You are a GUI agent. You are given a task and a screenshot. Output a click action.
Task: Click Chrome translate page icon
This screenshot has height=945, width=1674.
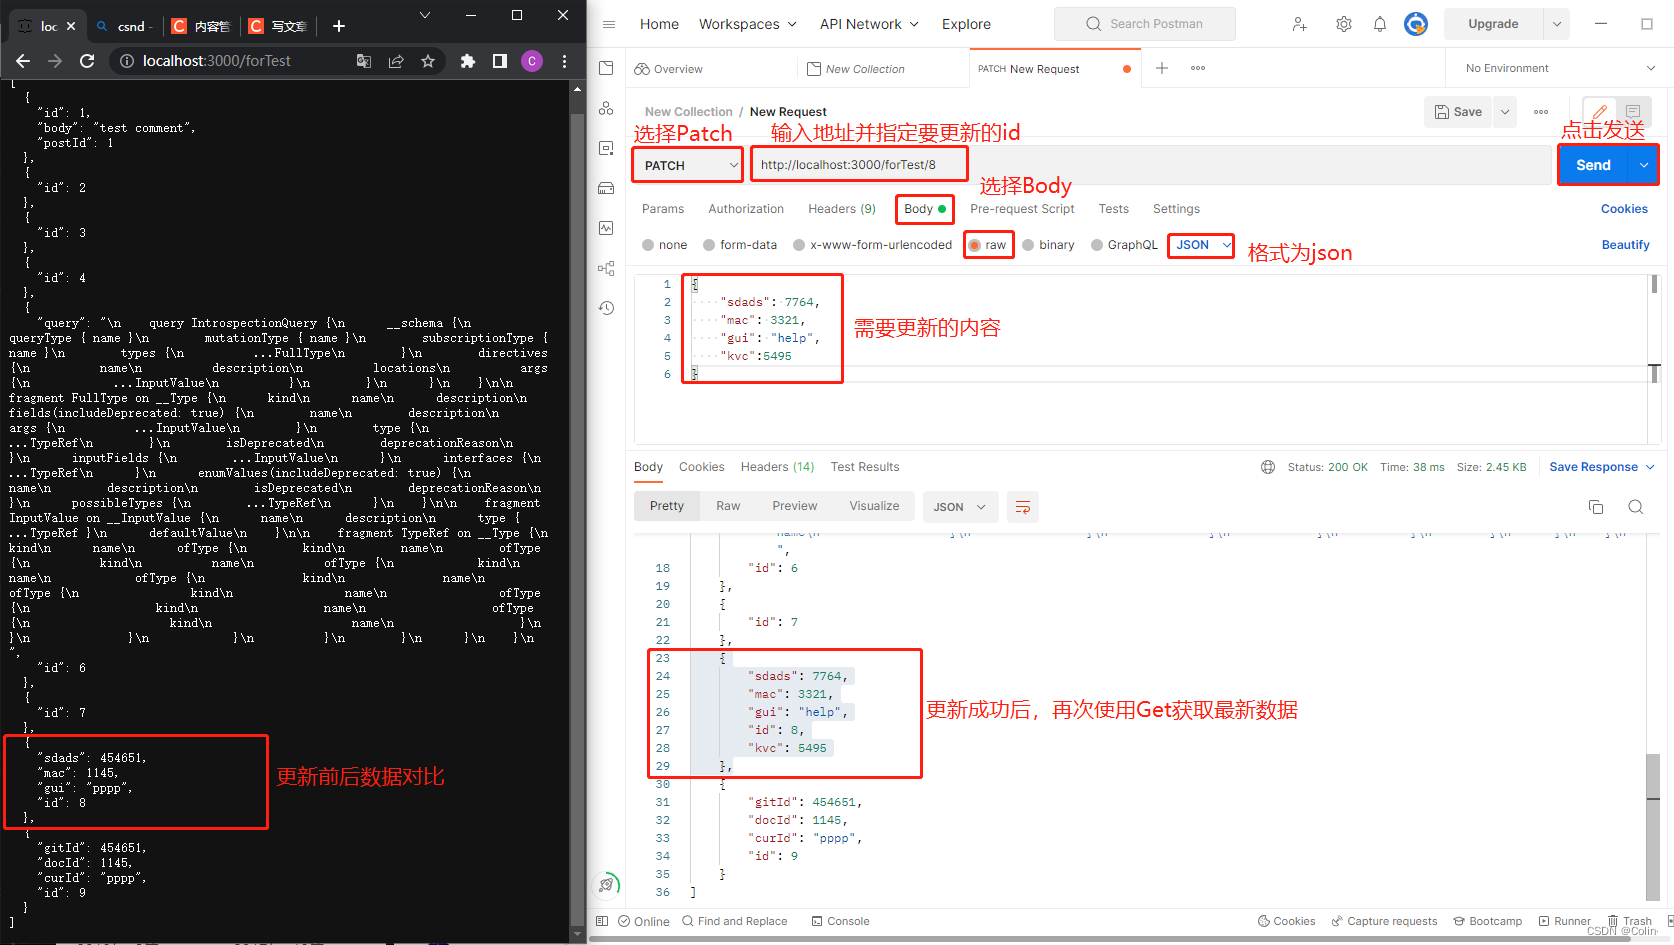point(364,61)
